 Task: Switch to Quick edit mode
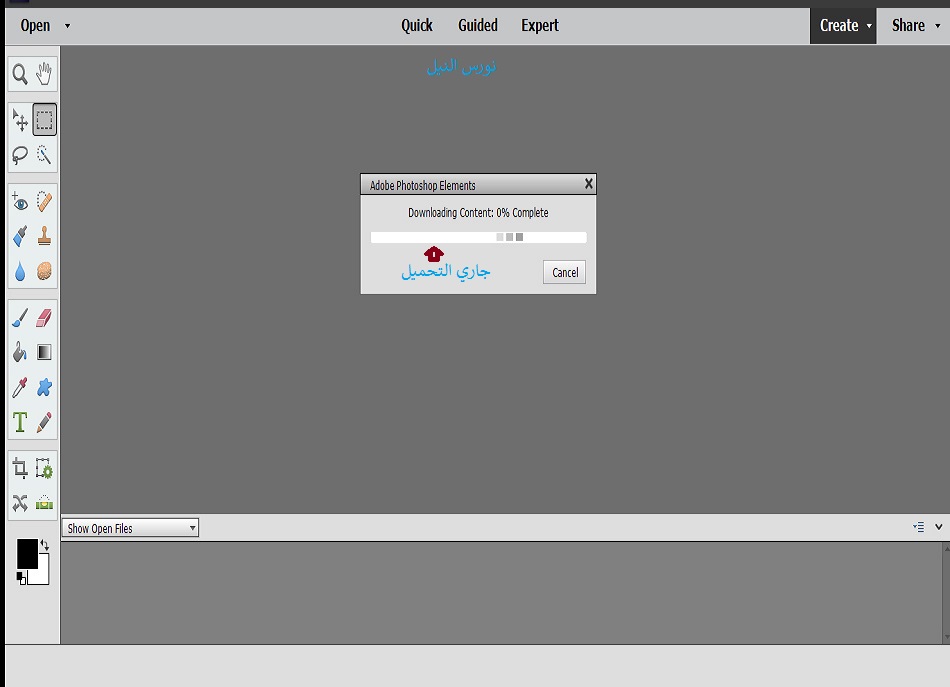[417, 26]
